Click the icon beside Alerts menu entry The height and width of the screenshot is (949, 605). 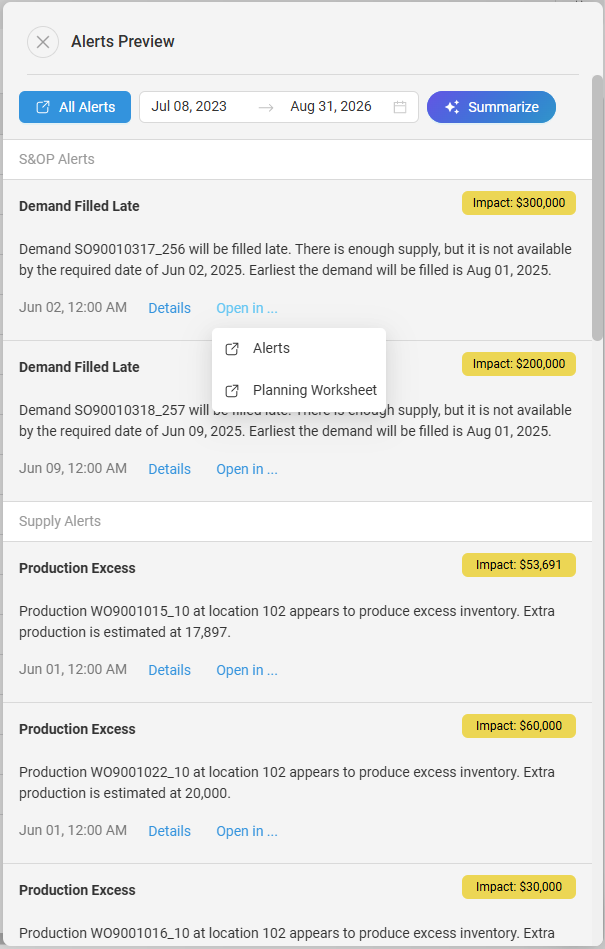232,349
